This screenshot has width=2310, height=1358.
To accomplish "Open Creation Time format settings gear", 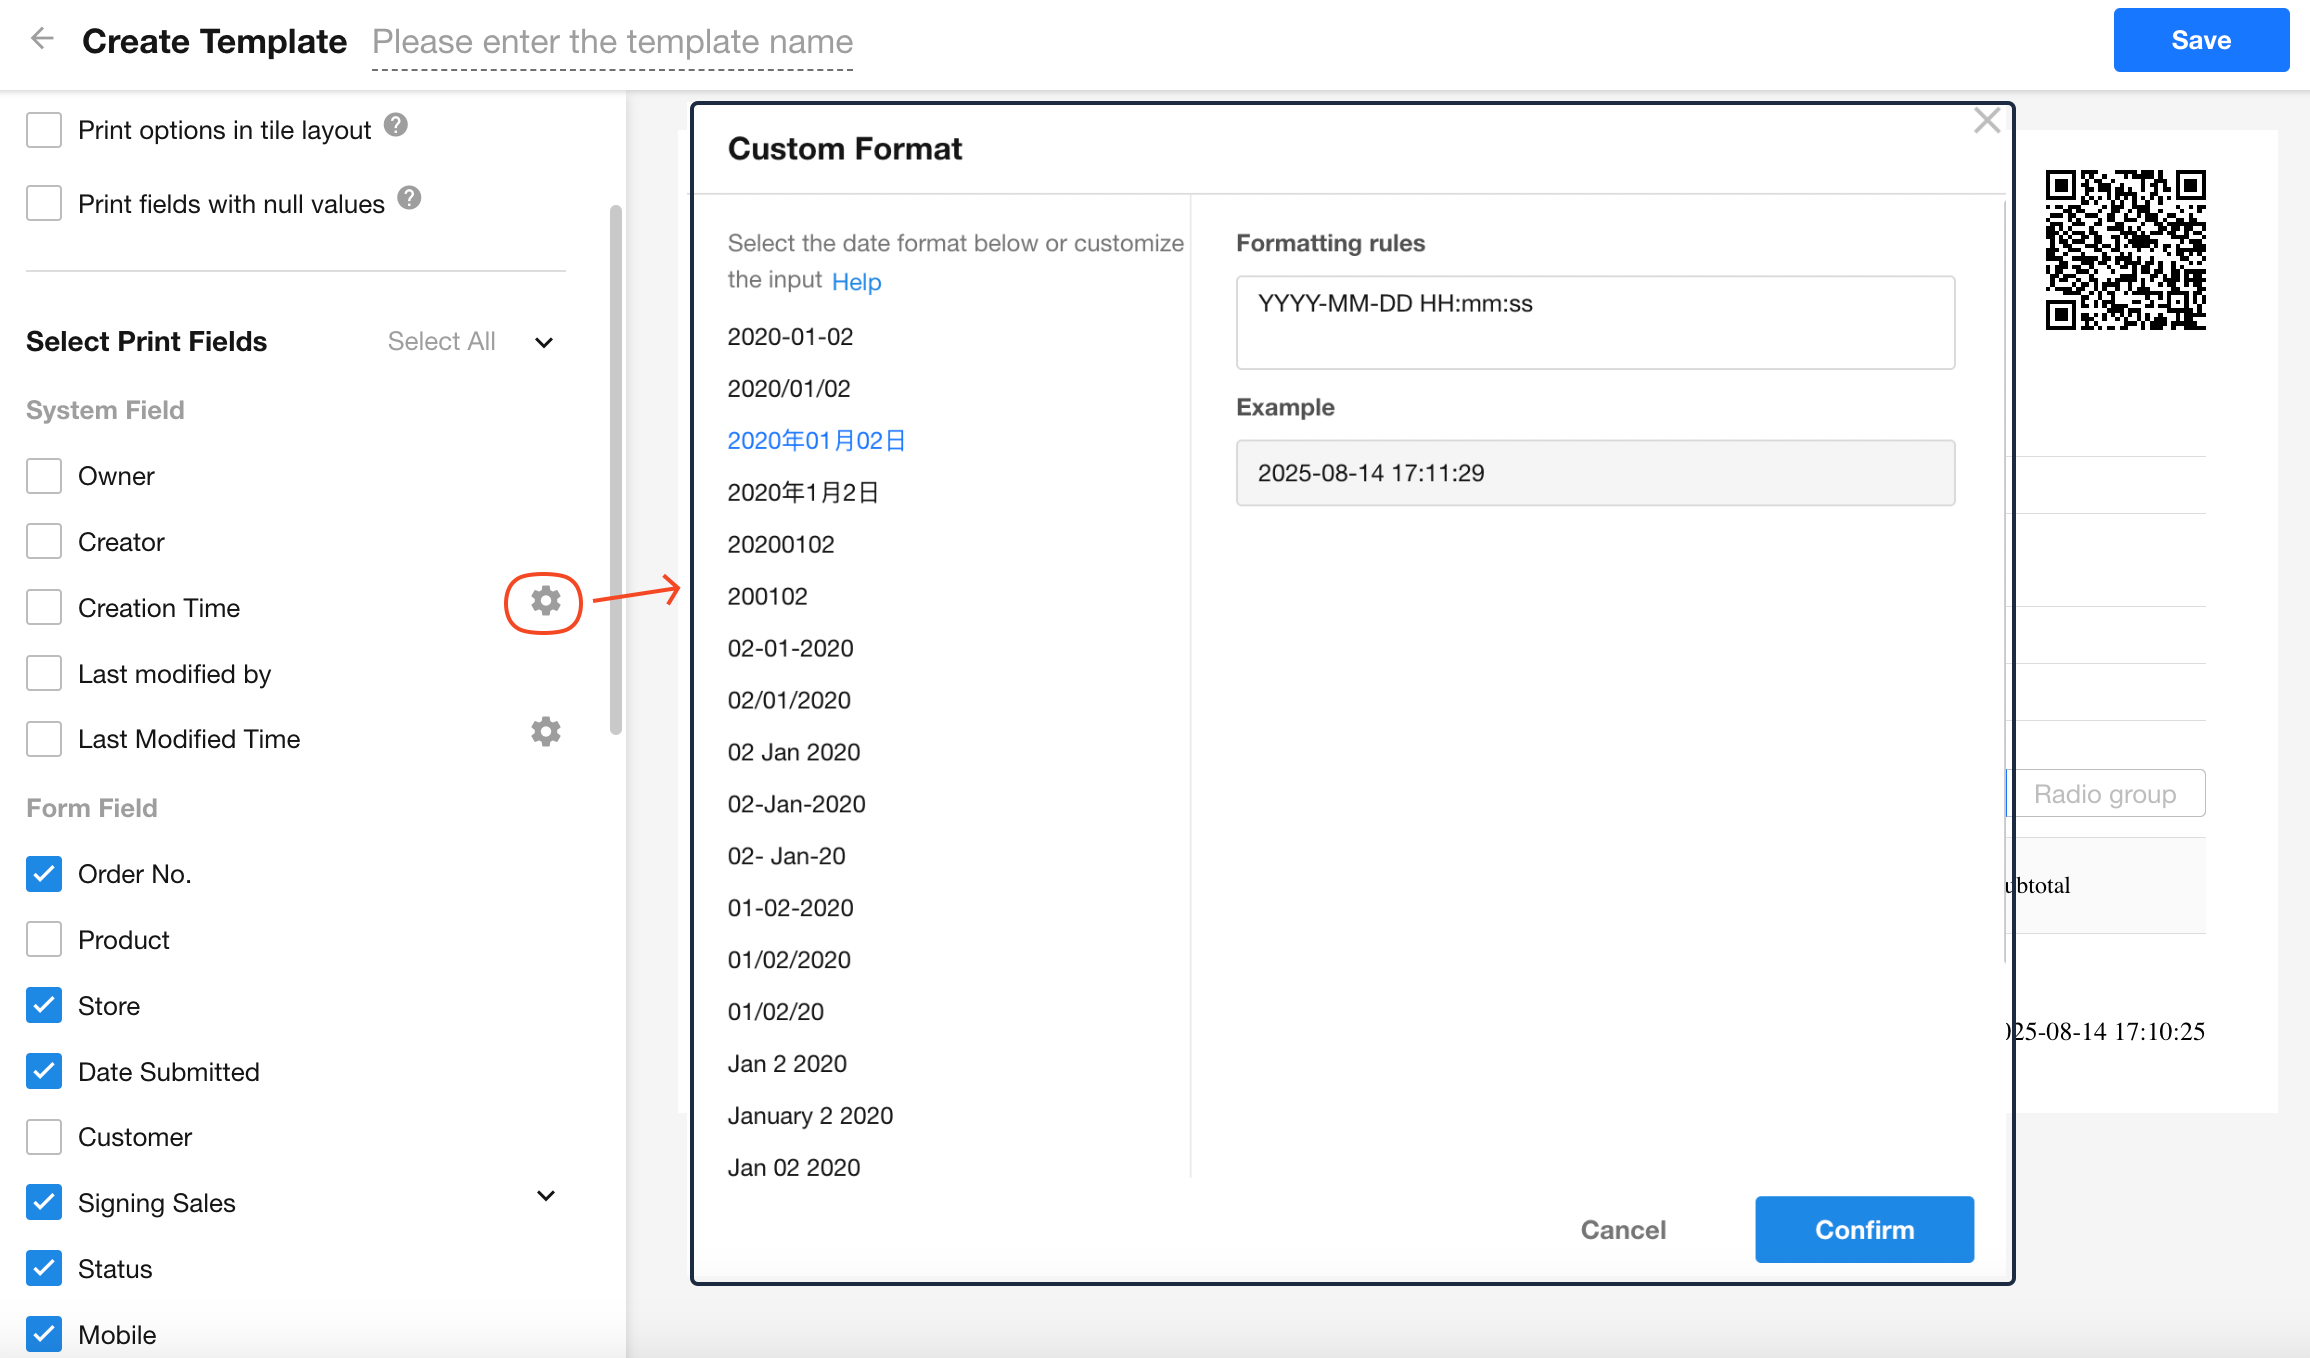I will [545, 601].
